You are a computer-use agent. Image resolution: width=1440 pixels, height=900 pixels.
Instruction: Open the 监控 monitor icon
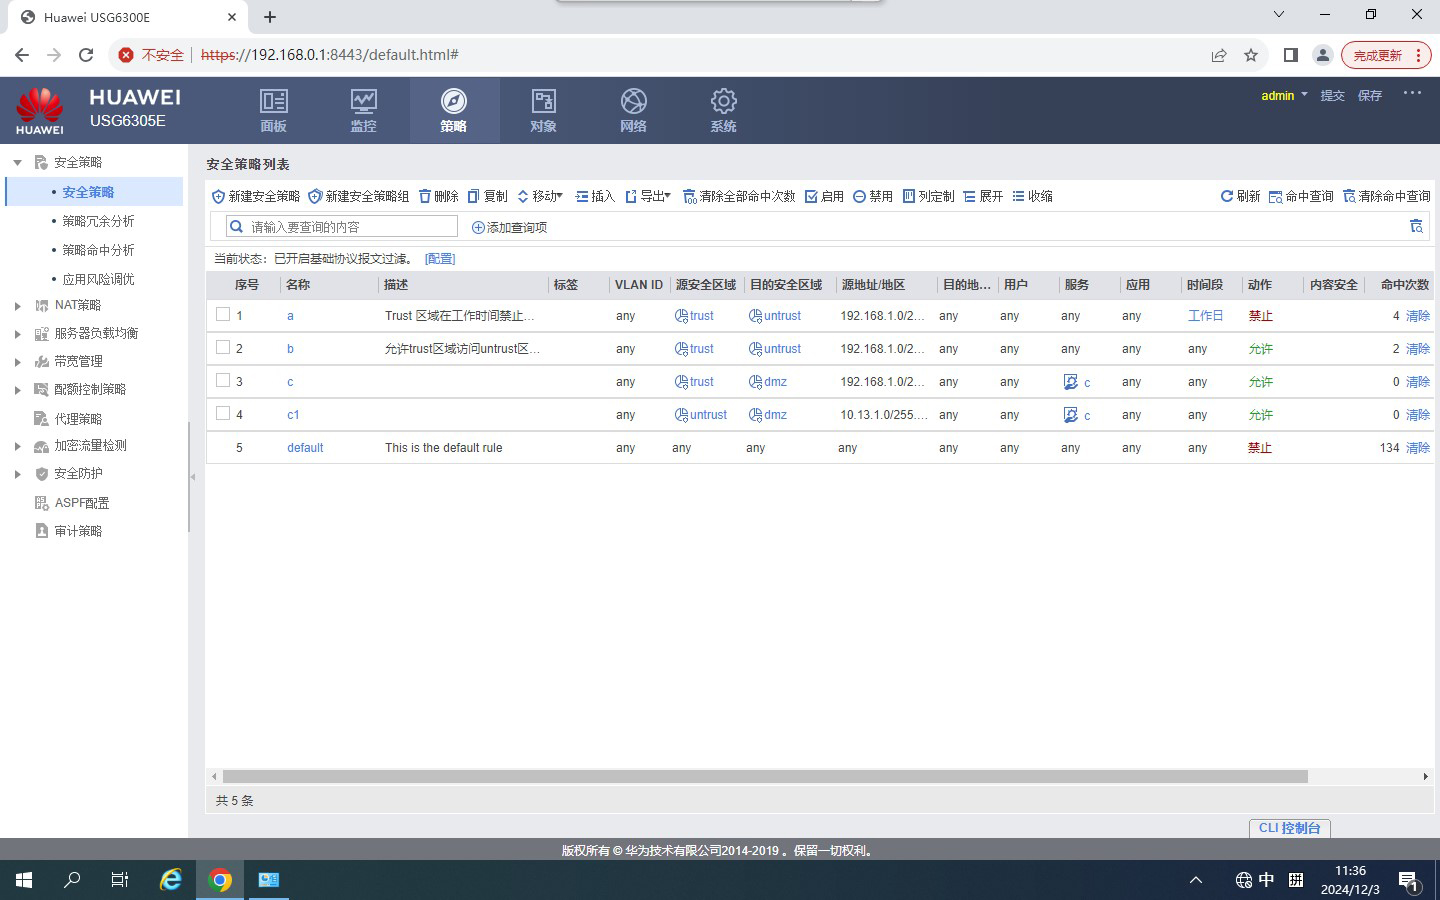363,102
